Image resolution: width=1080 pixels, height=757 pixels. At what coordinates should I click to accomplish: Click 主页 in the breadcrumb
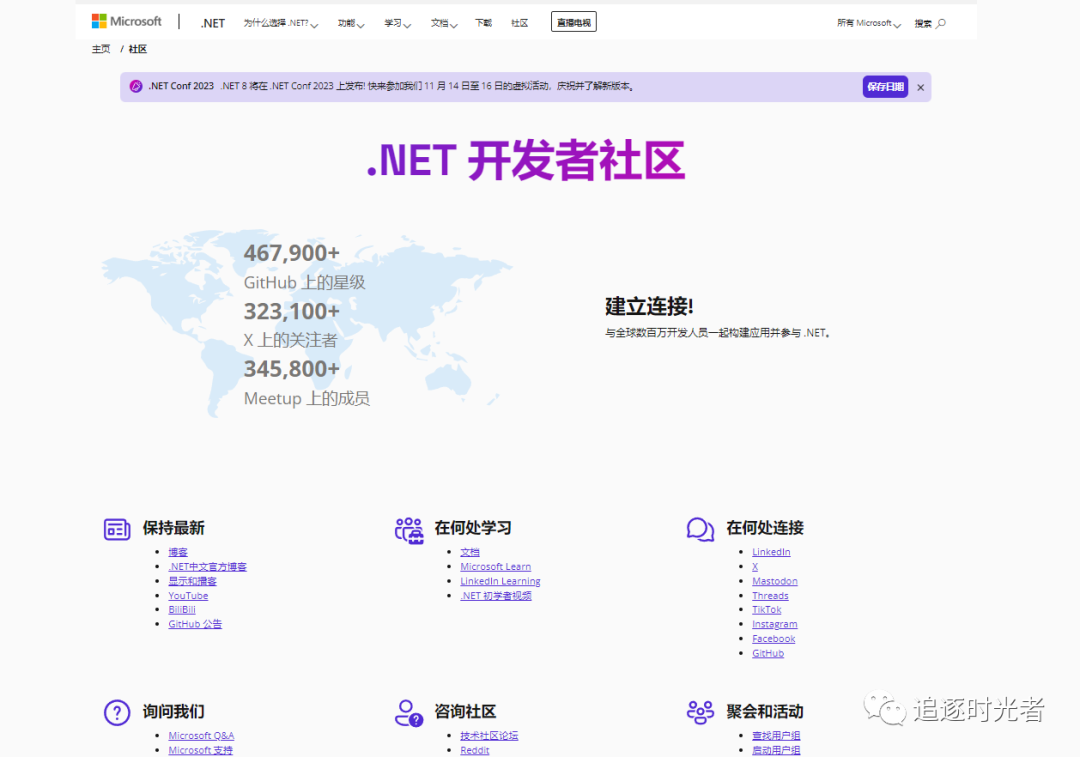(x=100, y=48)
